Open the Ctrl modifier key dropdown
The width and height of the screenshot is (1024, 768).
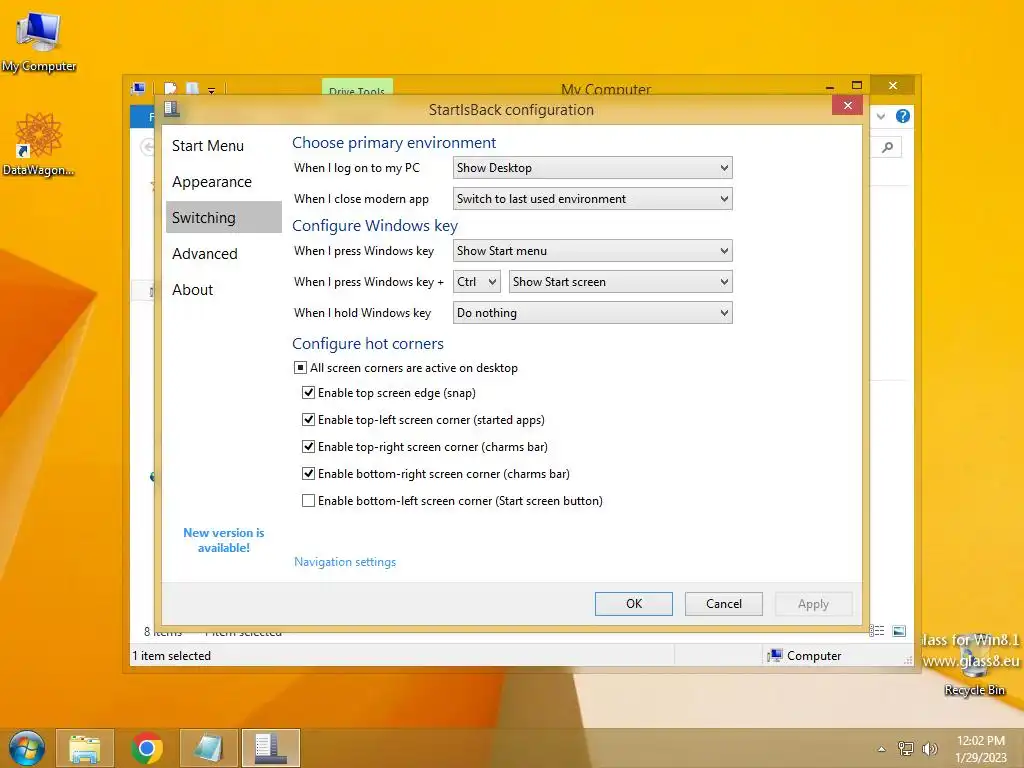click(477, 281)
